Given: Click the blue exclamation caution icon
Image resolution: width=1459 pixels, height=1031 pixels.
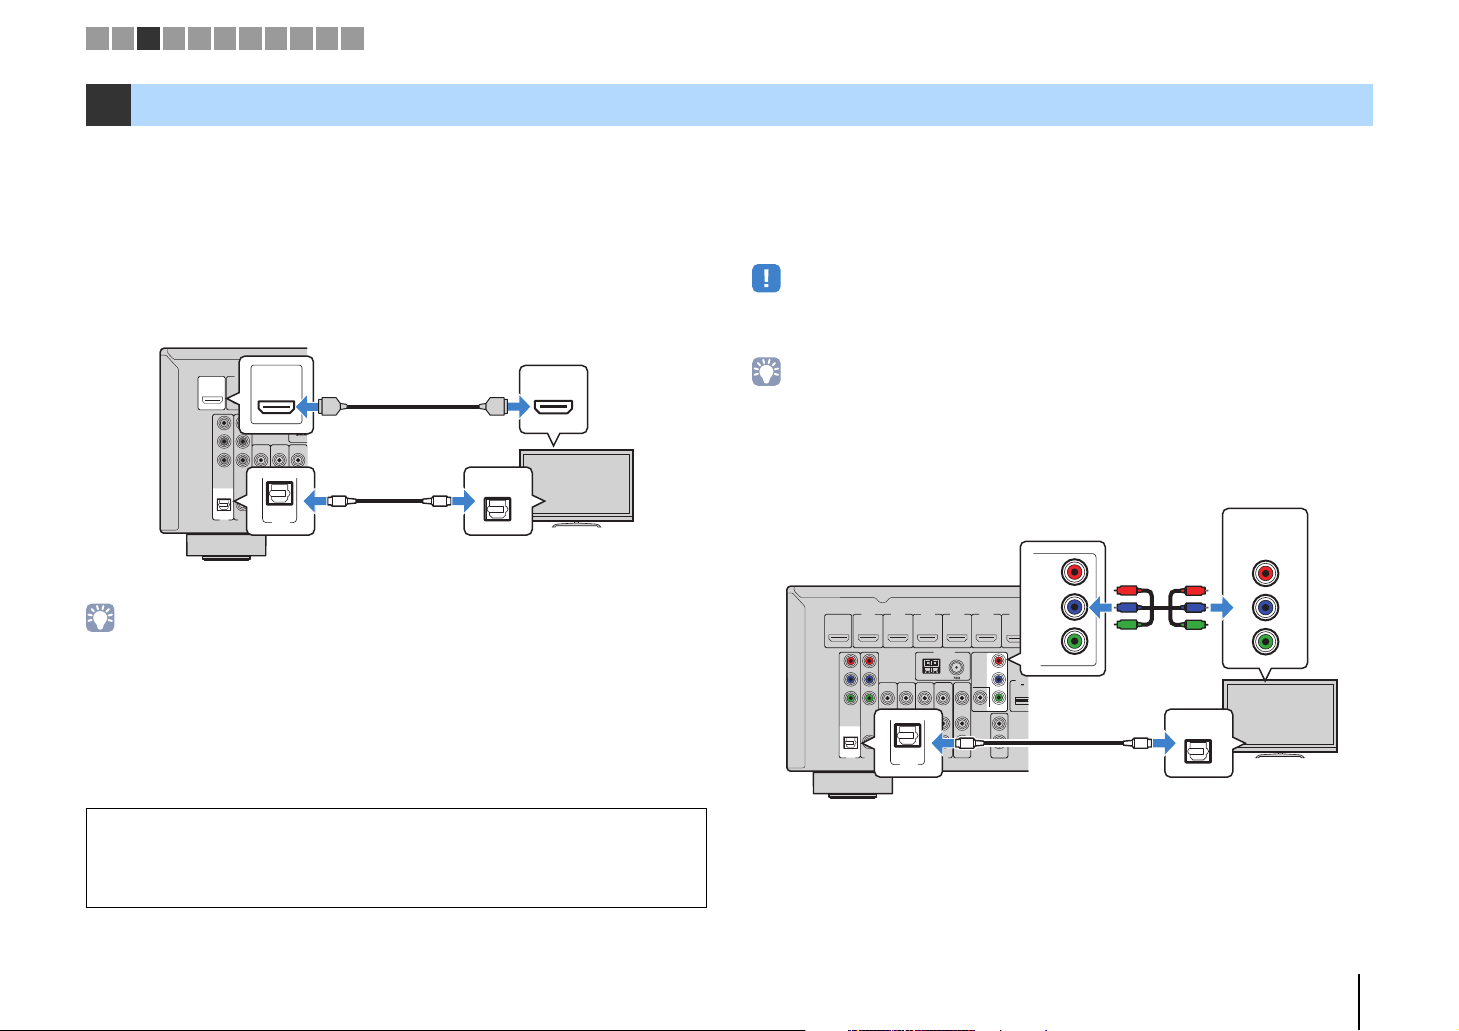Looking at the screenshot, I should tap(766, 278).
